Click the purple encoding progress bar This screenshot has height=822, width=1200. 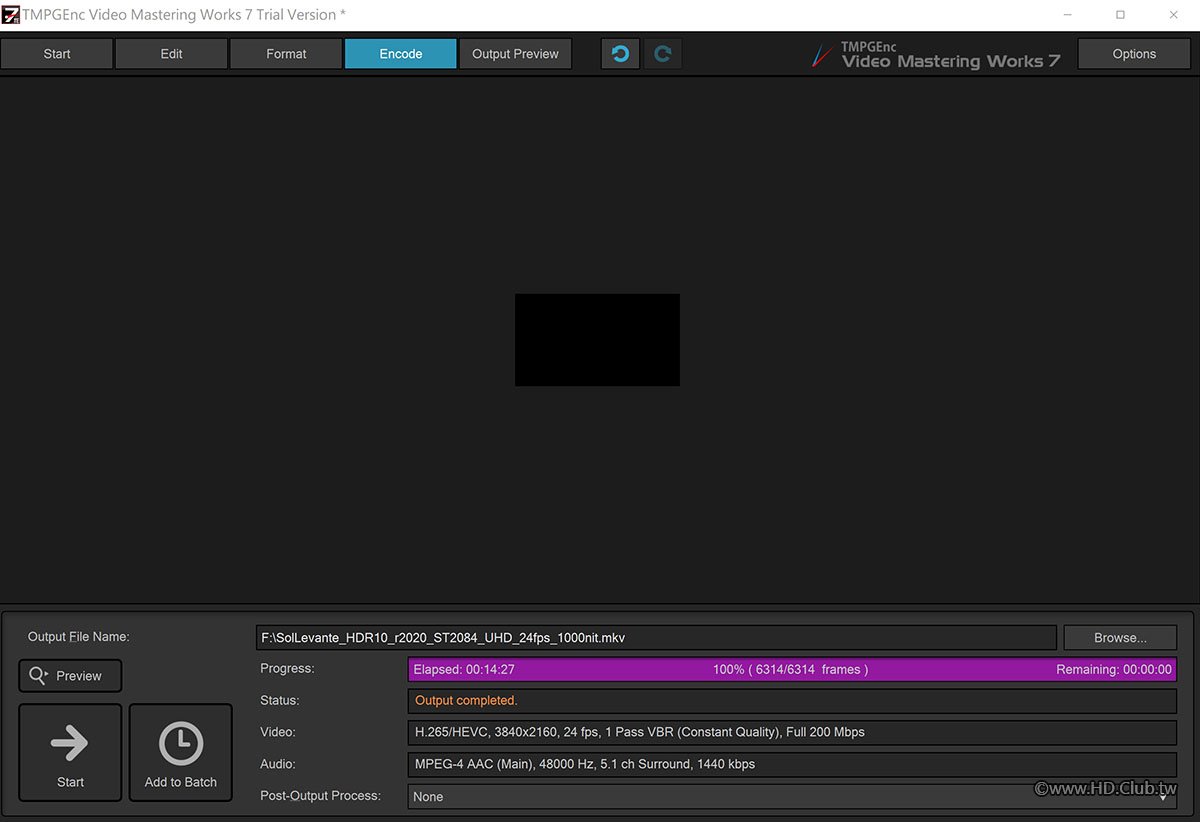791,670
